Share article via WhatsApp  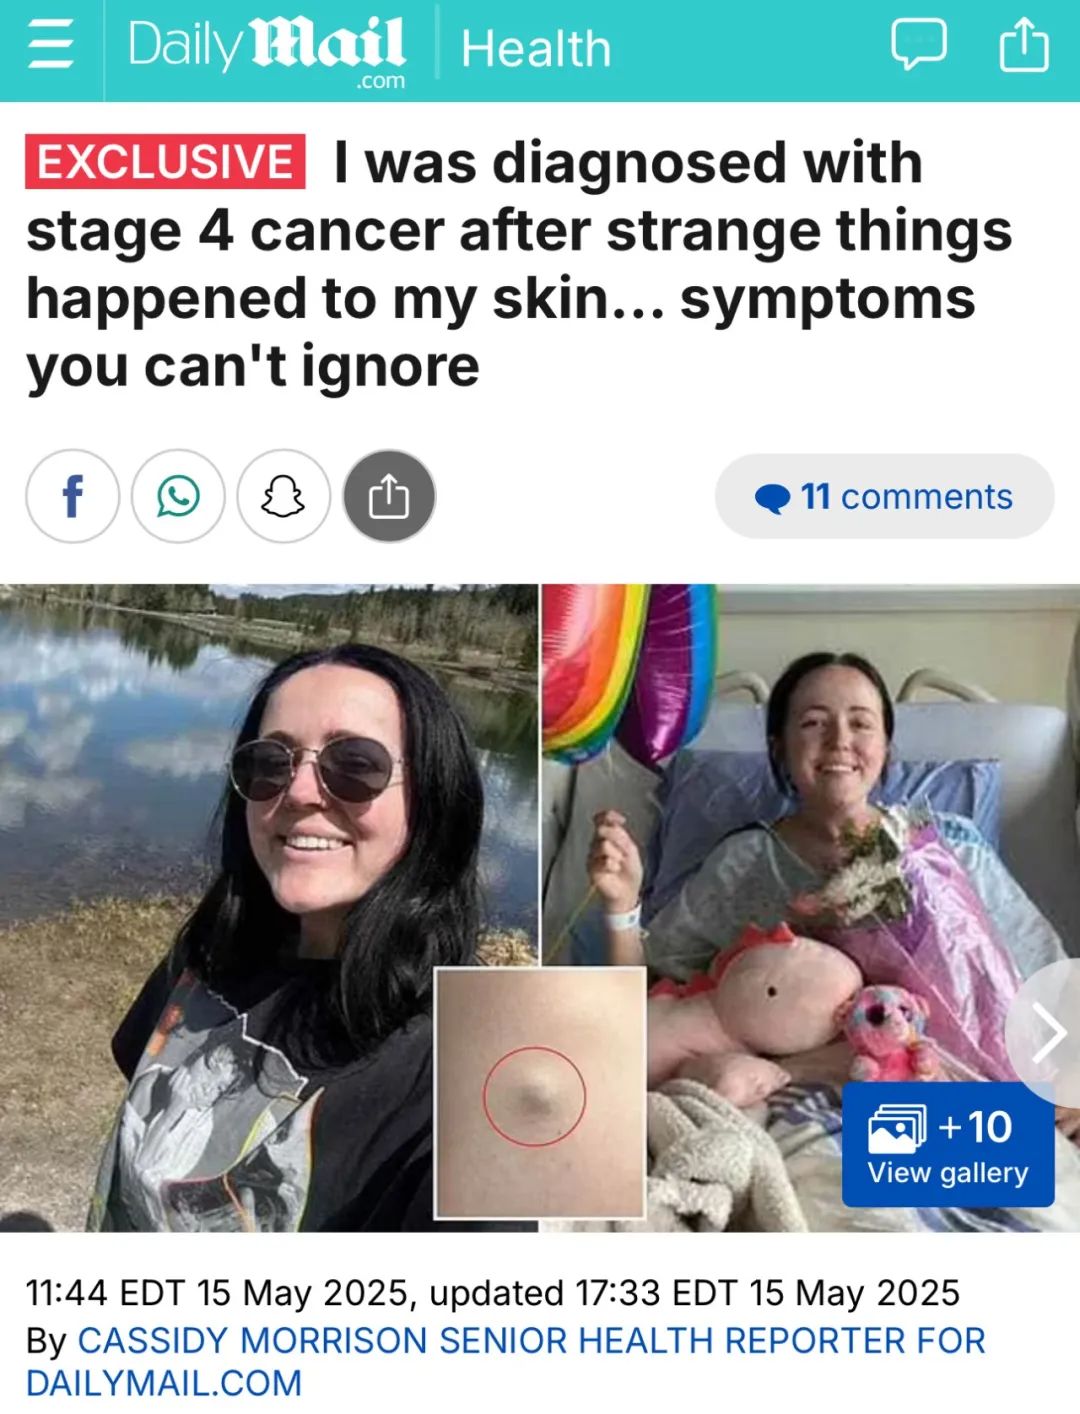[x=178, y=496]
